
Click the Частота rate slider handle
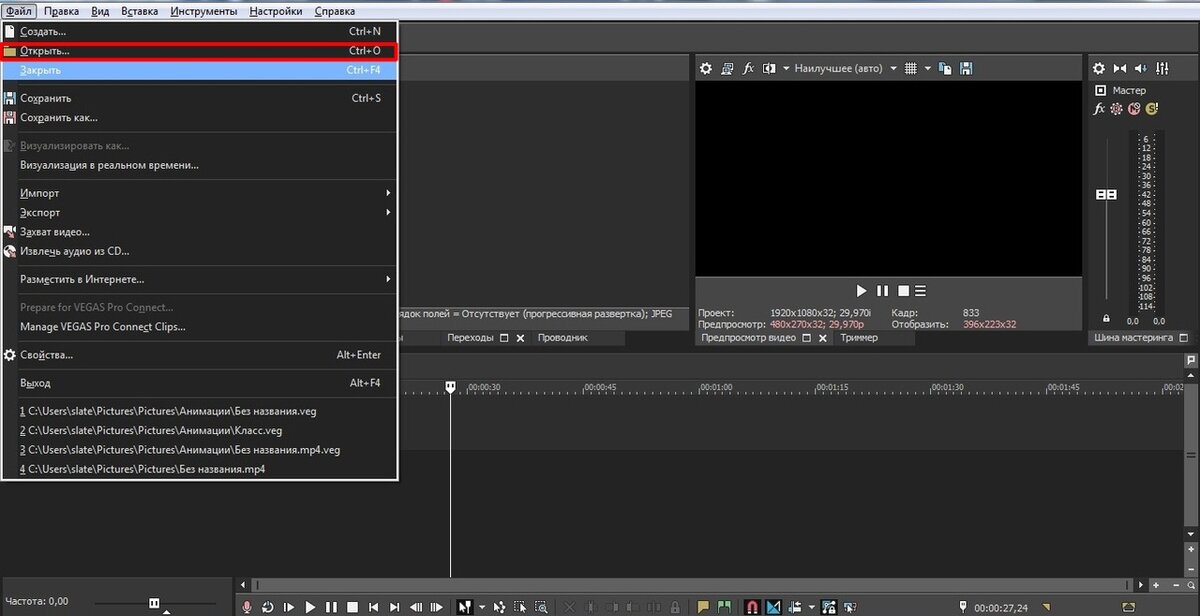[x=154, y=602]
